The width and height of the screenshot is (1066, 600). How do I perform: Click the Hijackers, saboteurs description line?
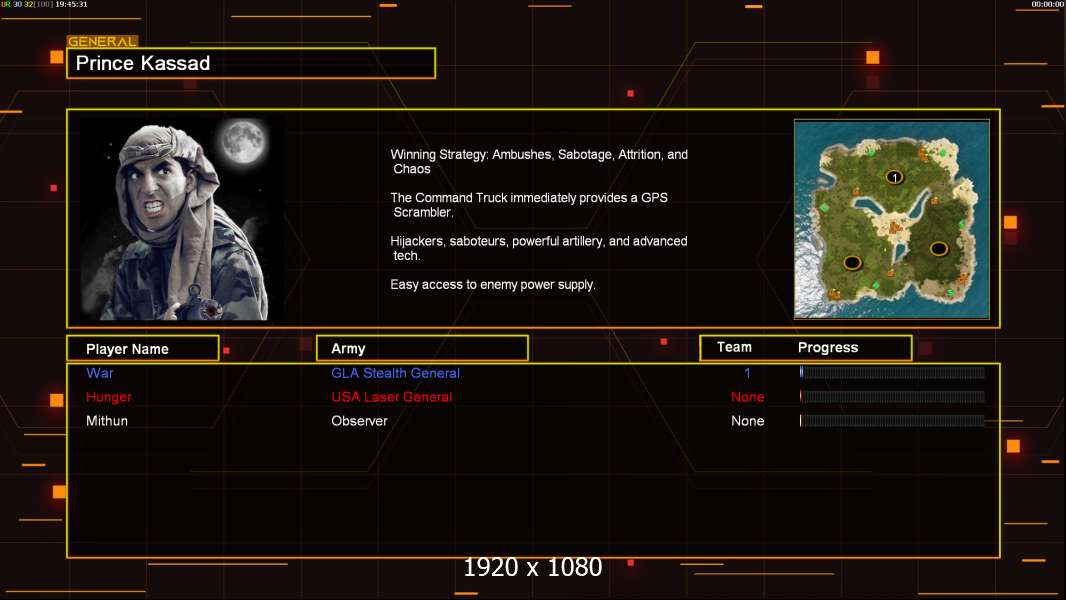click(539, 248)
